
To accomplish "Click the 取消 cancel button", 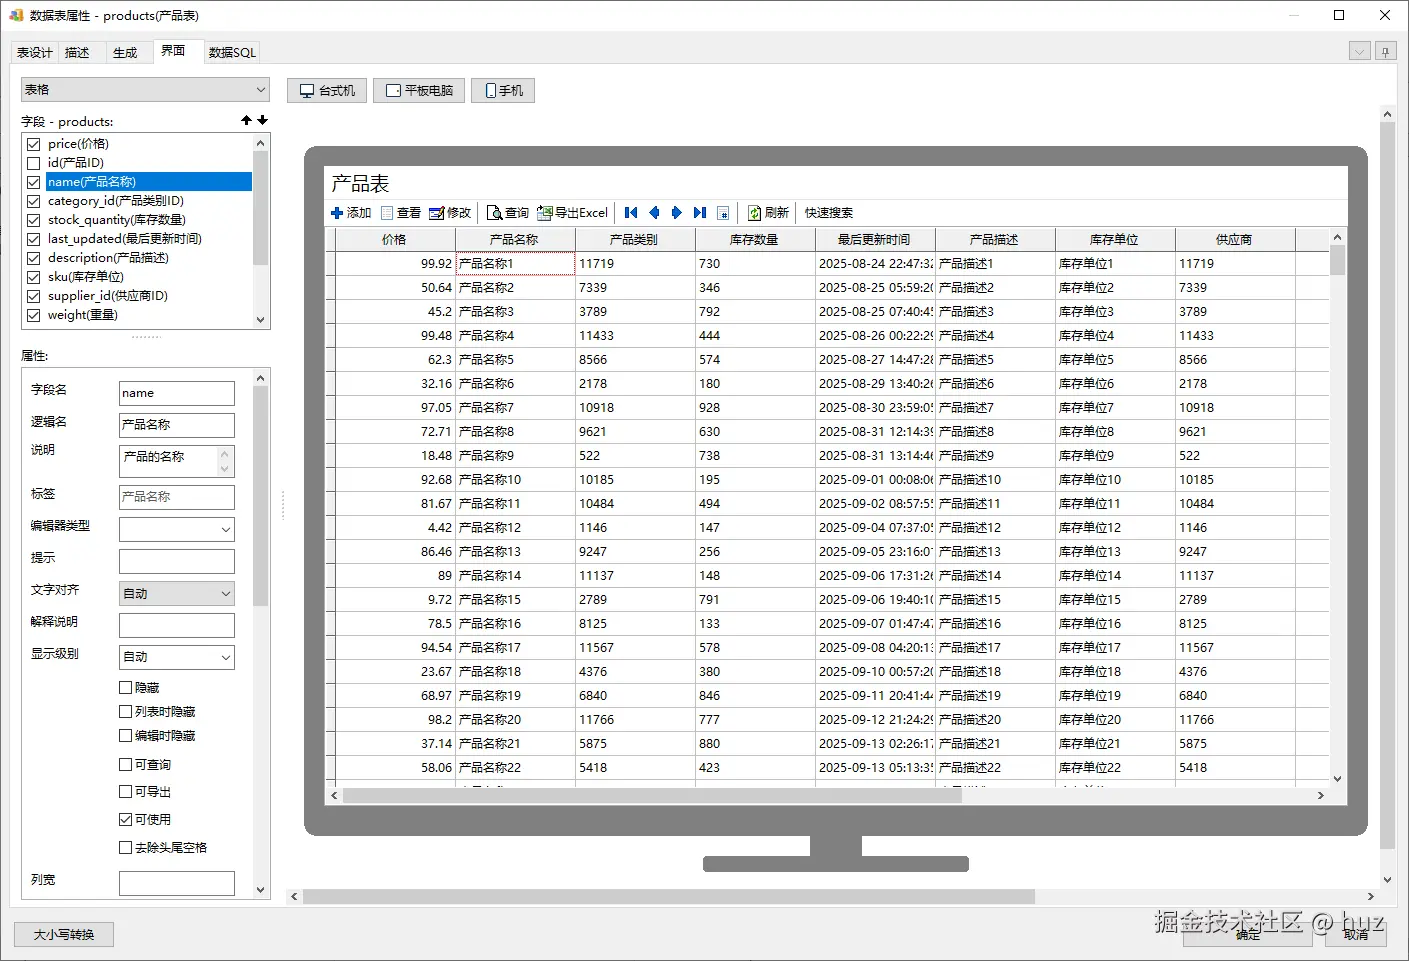I will tap(1356, 935).
